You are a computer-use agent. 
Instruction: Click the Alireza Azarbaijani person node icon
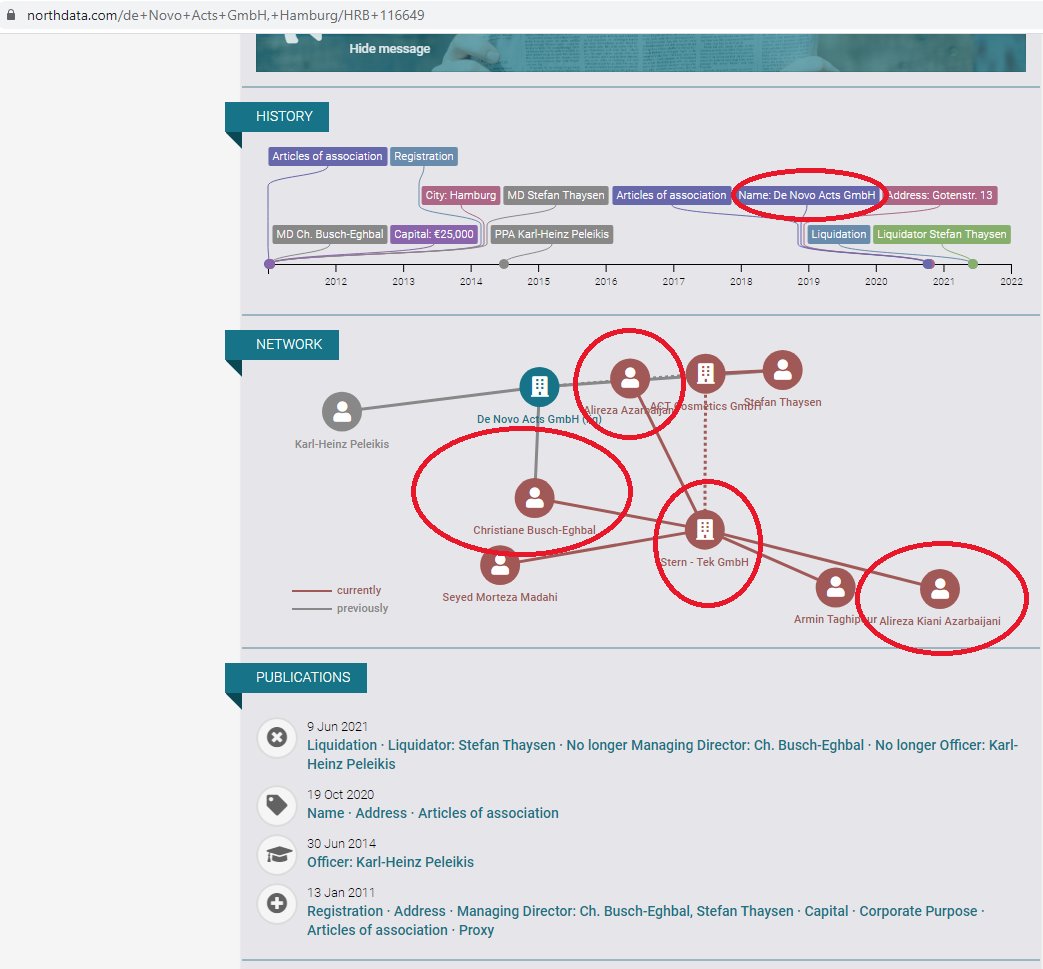[x=630, y=378]
